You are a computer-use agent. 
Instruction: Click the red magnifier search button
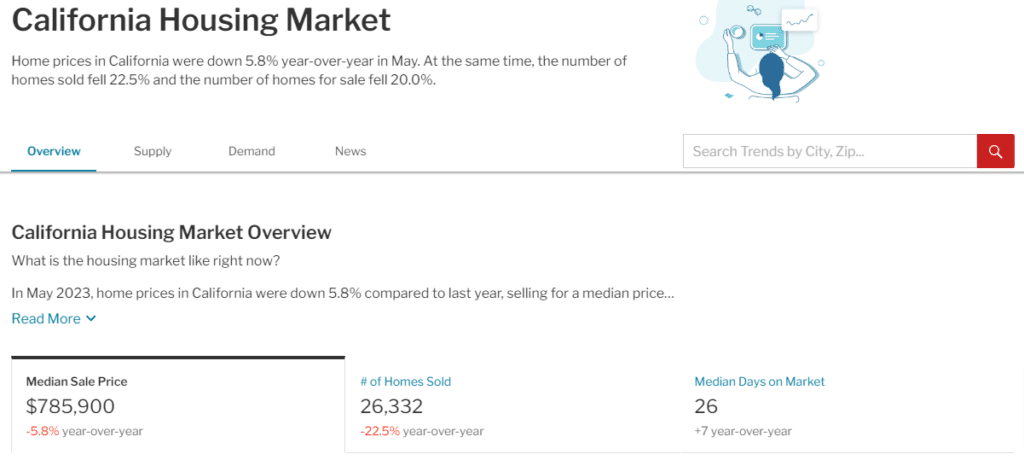pos(995,152)
